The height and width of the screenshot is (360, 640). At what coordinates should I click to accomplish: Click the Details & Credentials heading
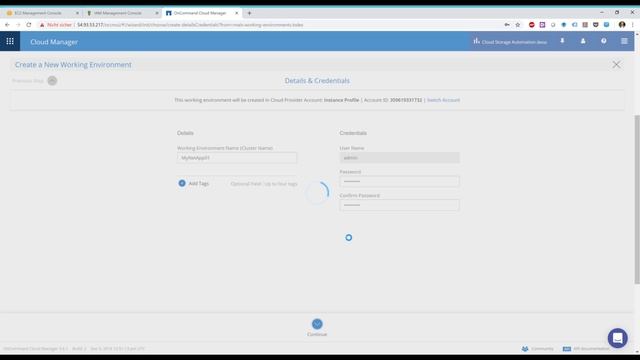point(317,81)
